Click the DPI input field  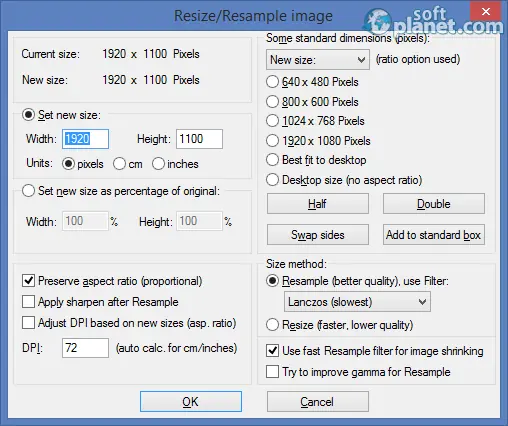click(85, 348)
